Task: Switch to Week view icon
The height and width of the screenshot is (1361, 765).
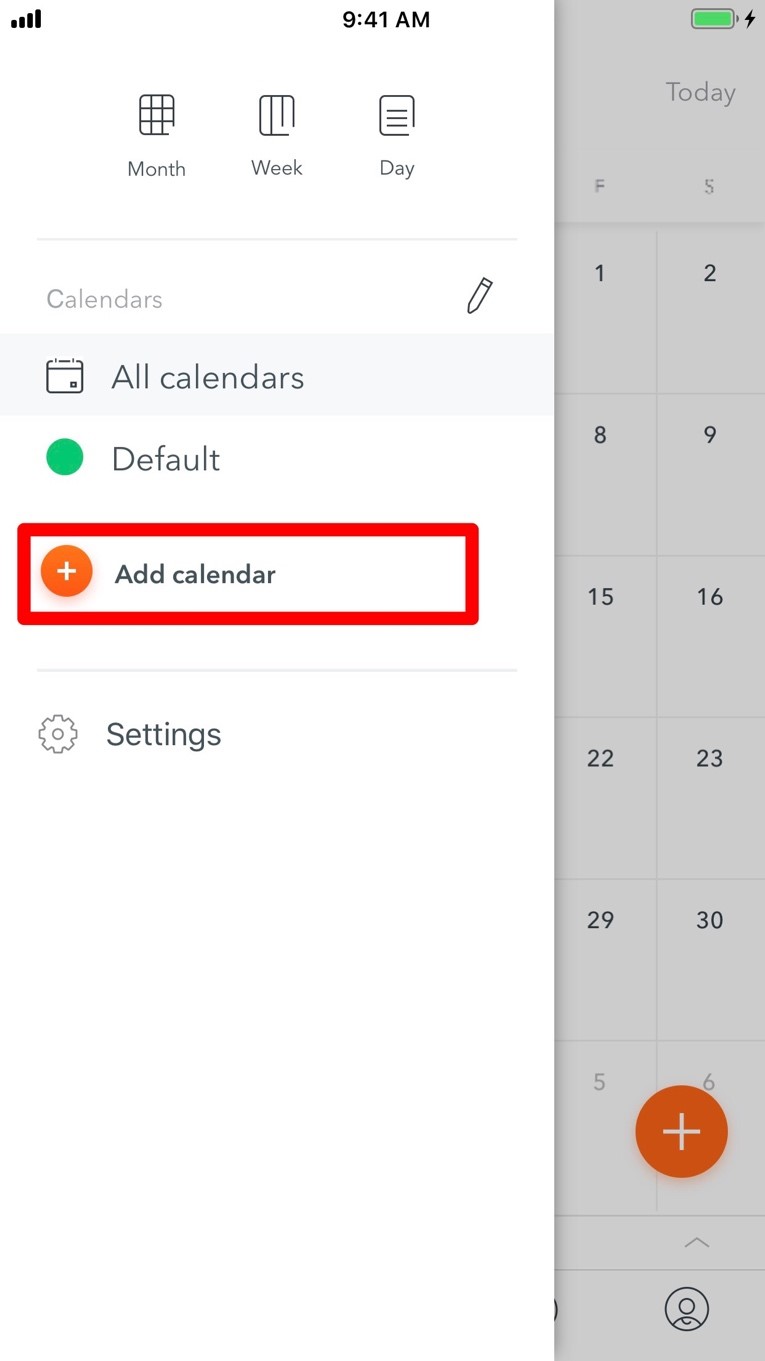Action: [x=277, y=115]
